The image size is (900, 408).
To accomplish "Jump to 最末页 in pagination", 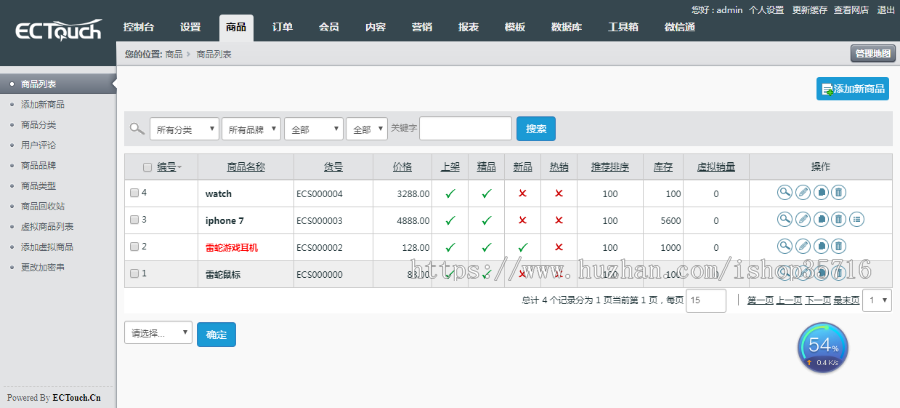I will pos(847,300).
